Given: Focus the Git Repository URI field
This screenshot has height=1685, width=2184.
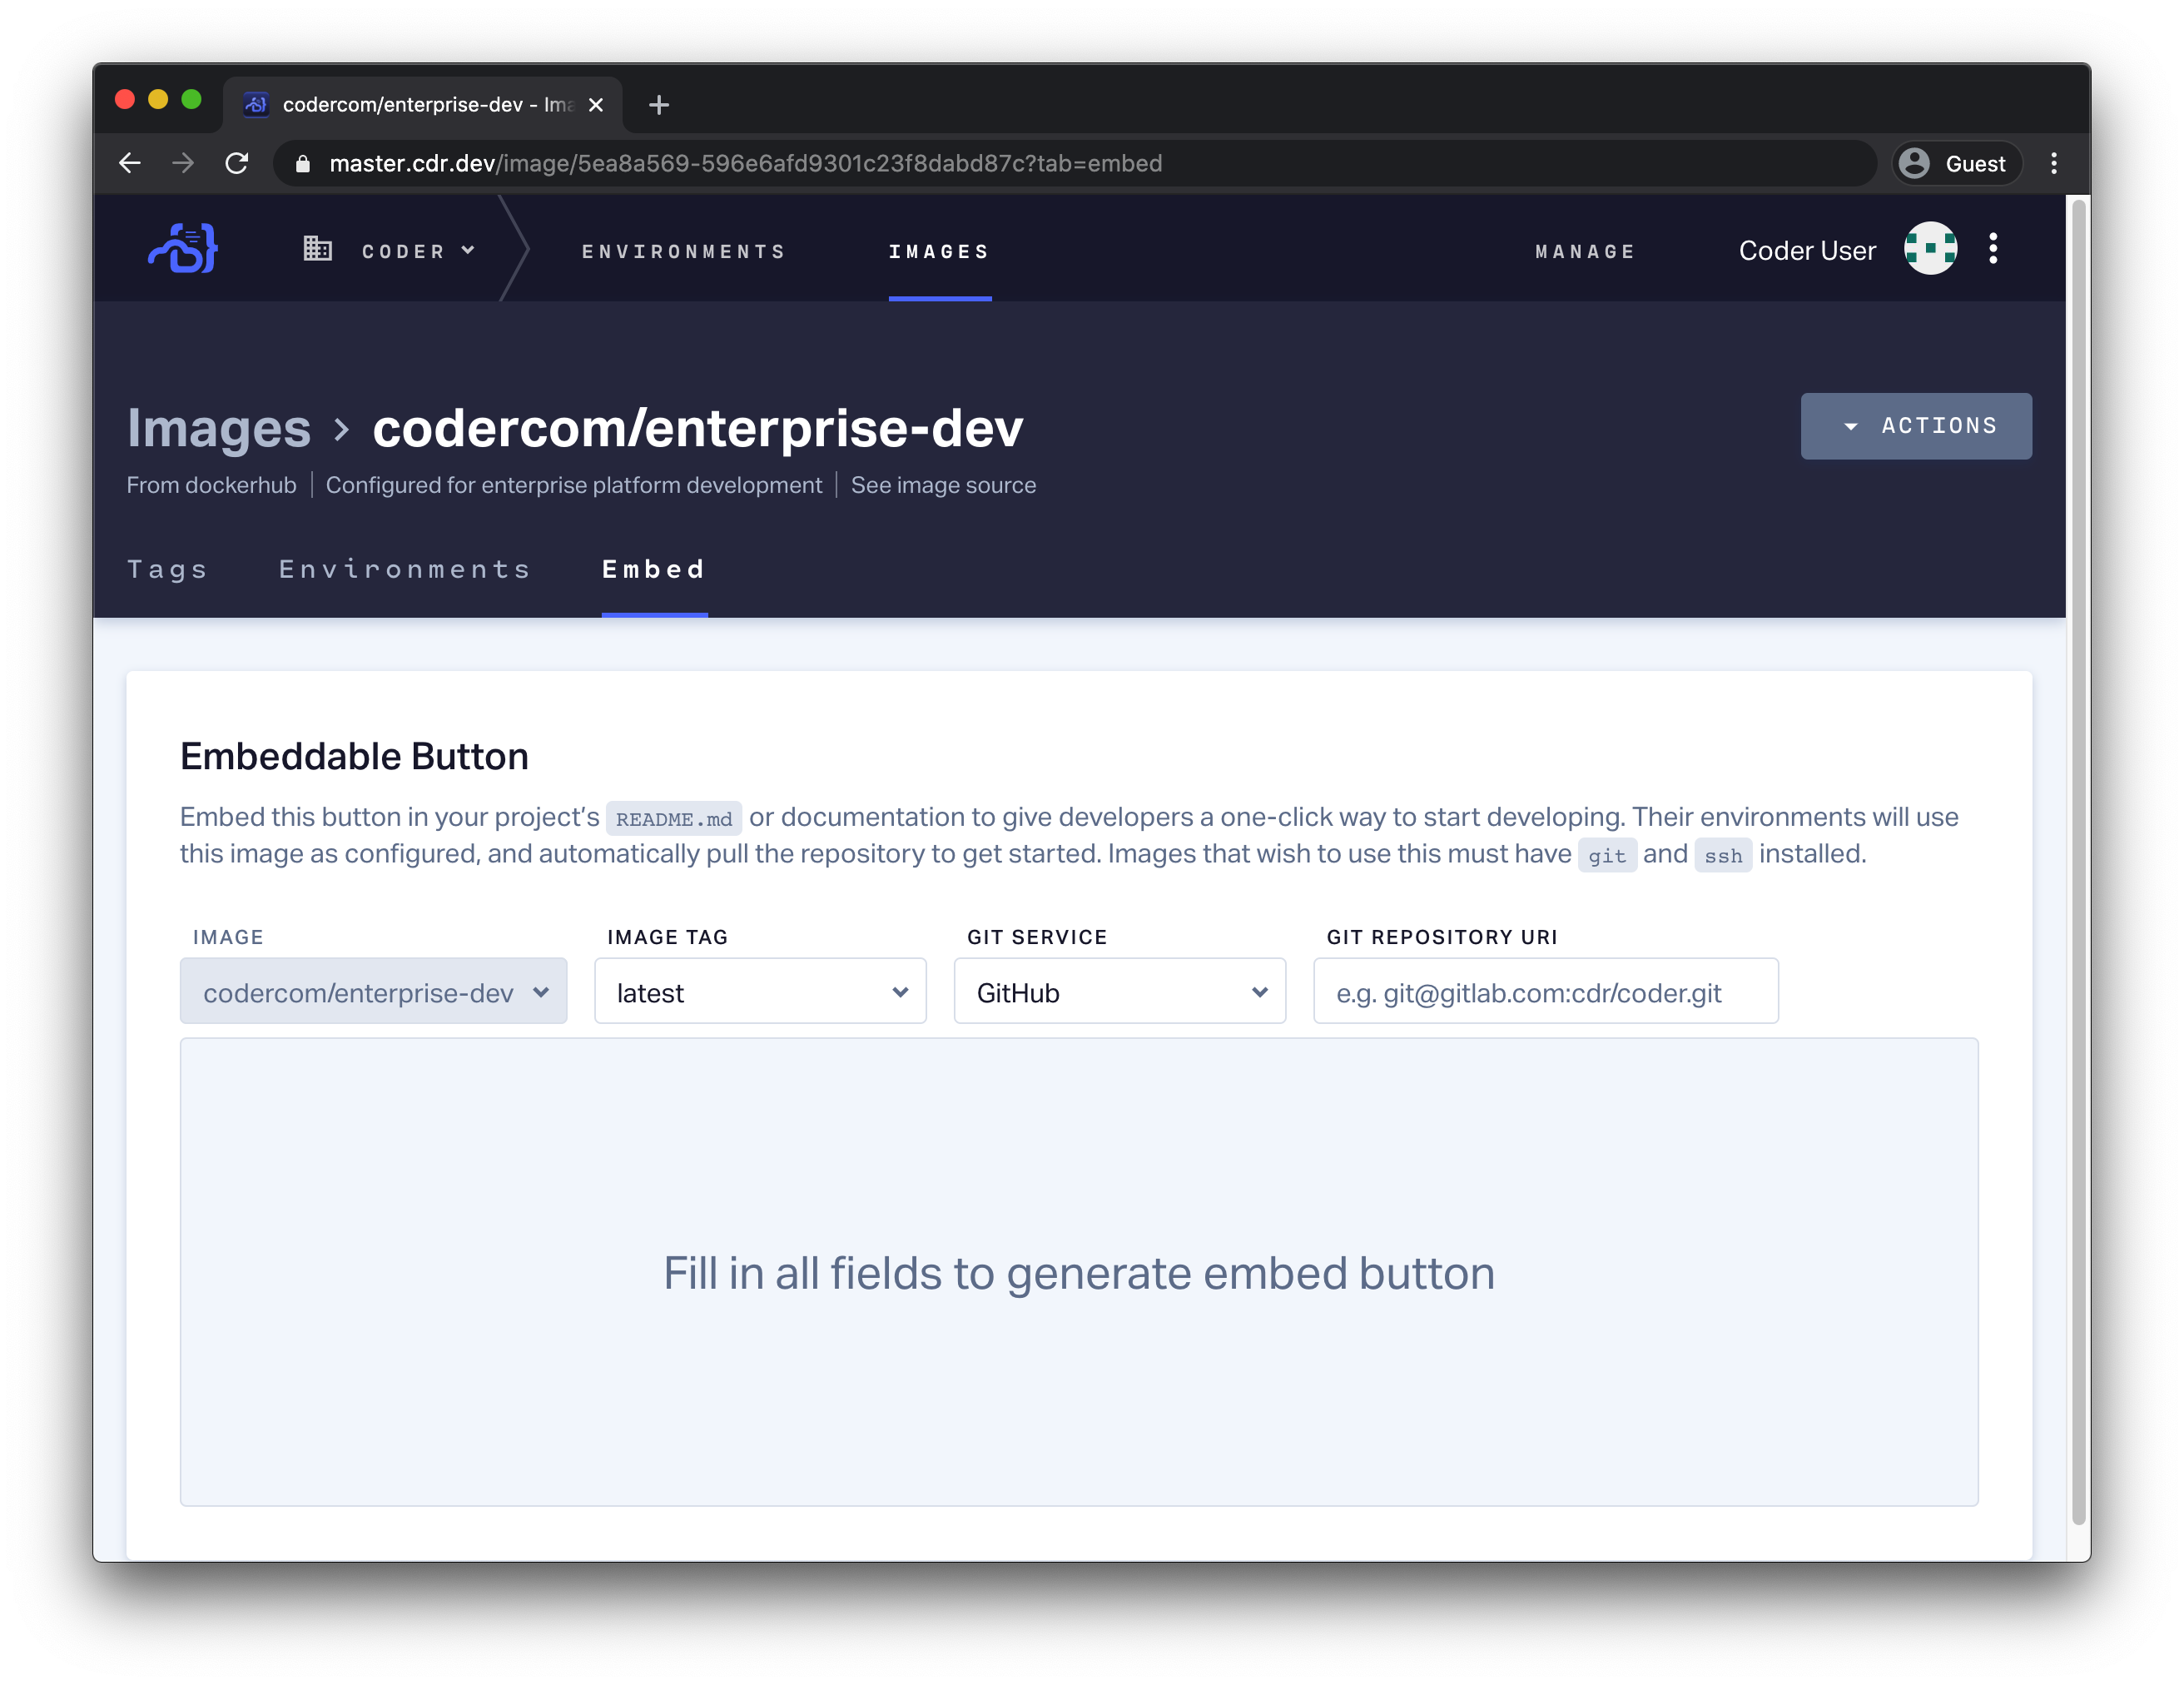Looking at the screenshot, I should click(x=1545, y=992).
